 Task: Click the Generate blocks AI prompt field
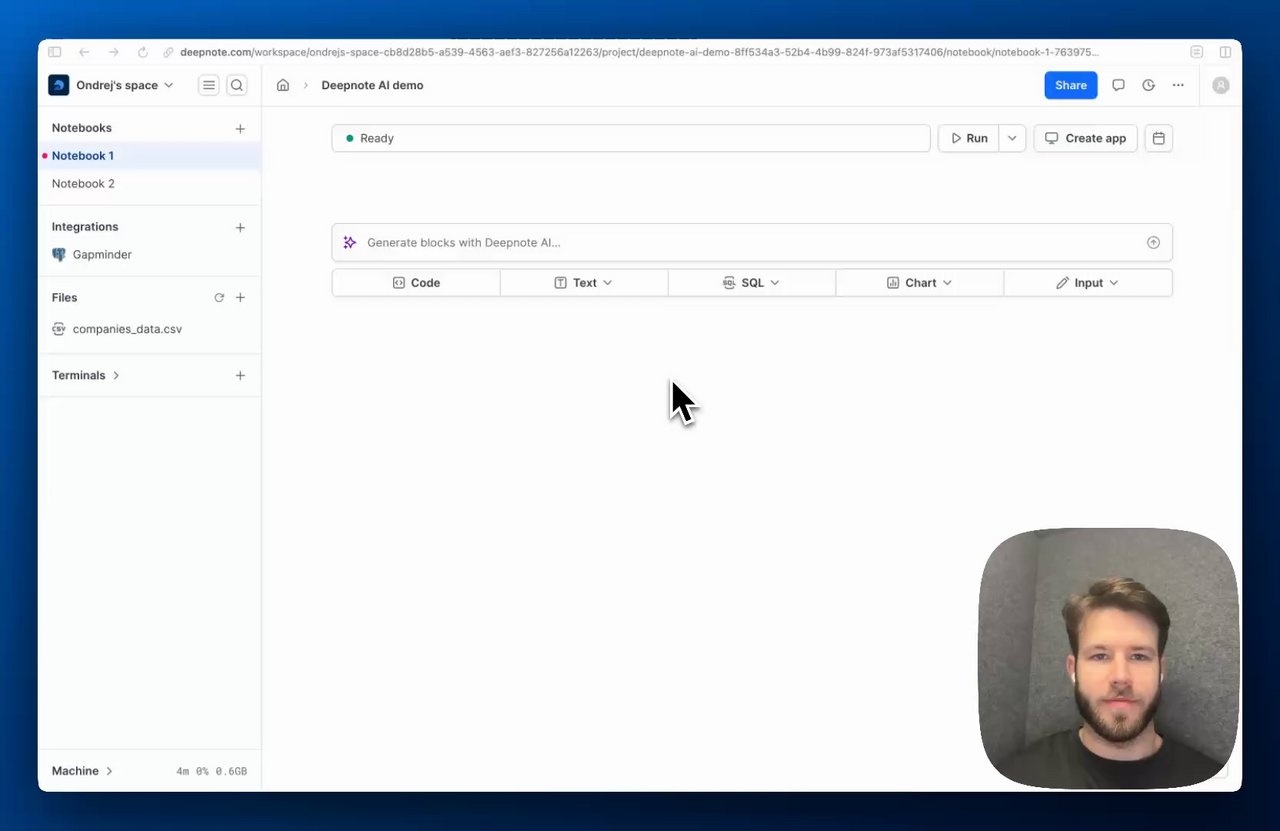coord(752,242)
